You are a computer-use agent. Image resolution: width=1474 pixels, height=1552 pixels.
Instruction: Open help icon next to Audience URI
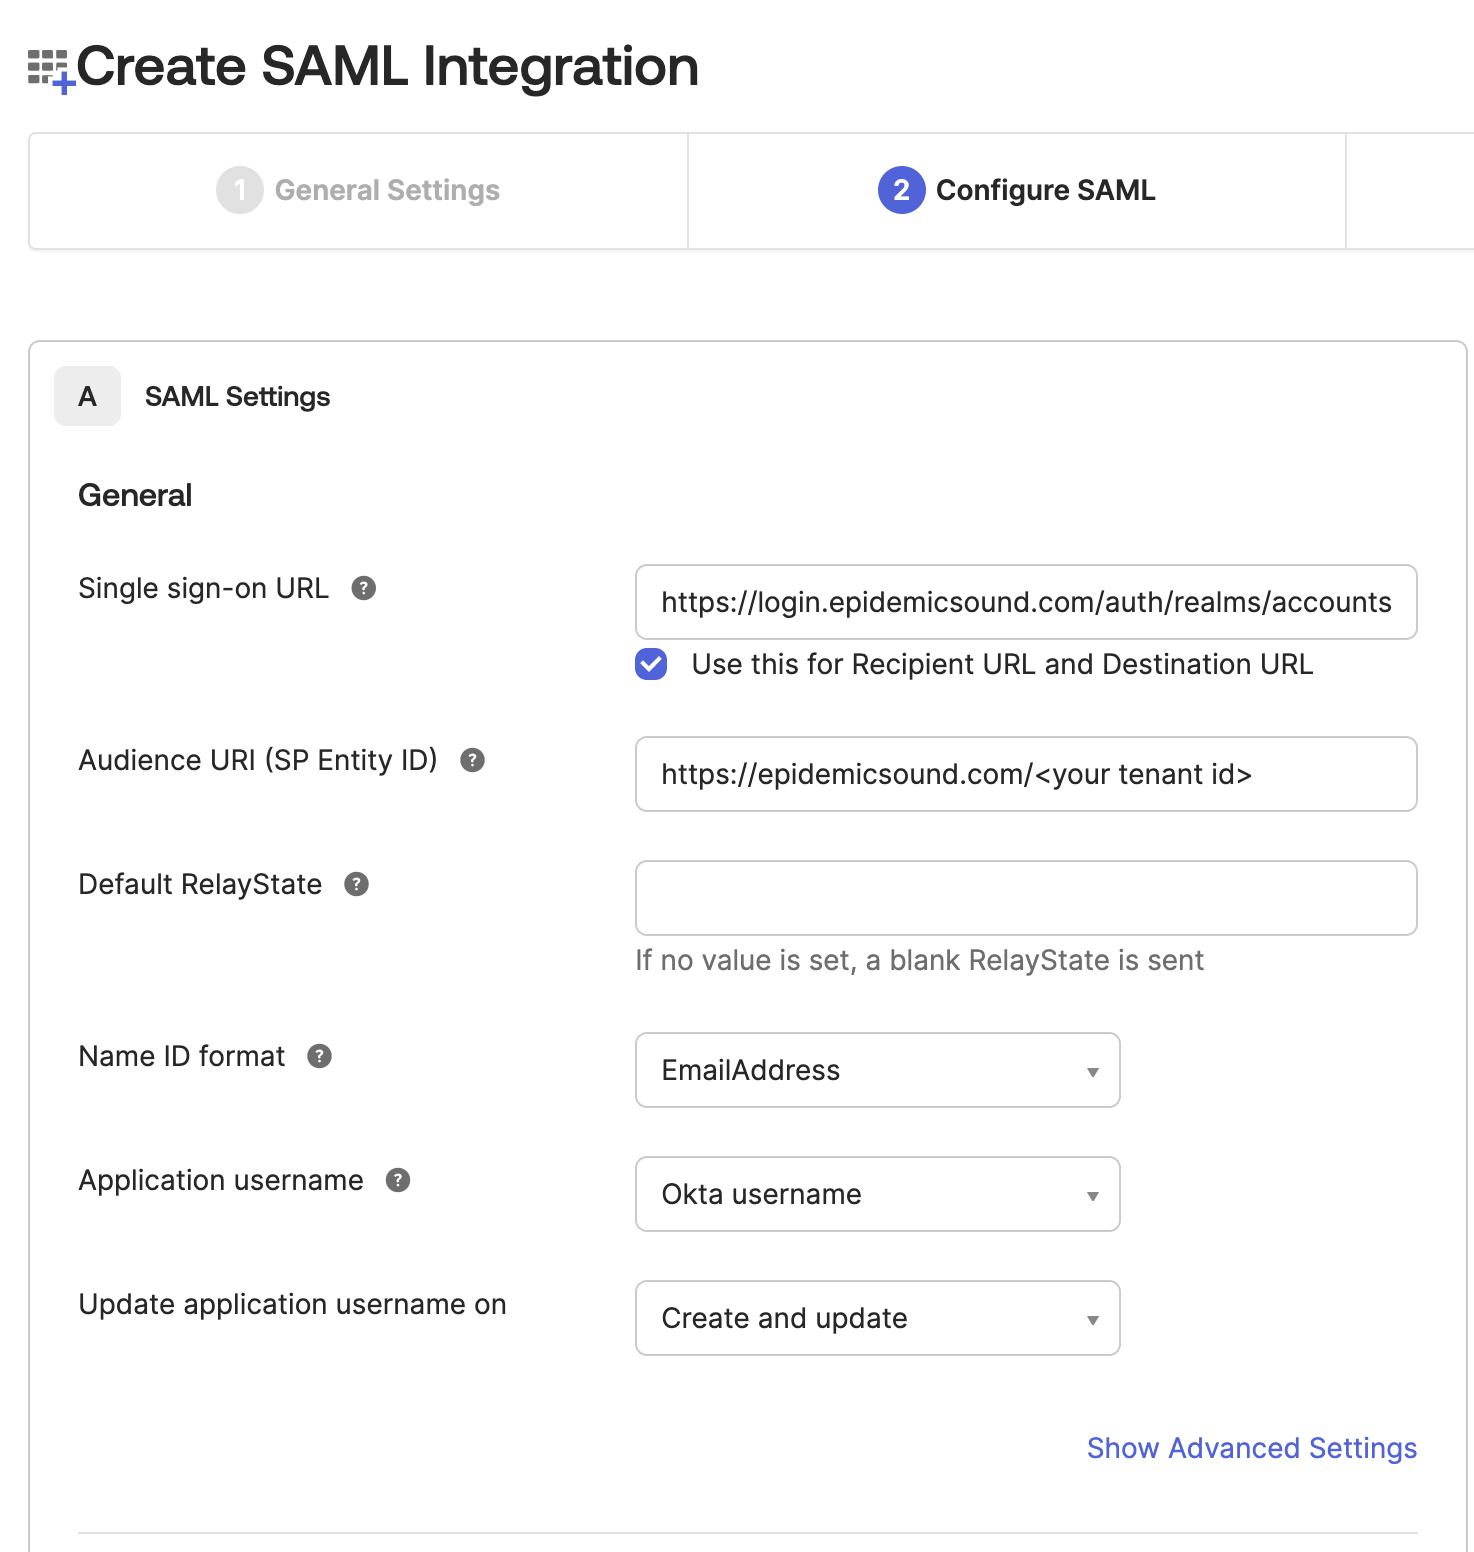click(x=472, y=760)
